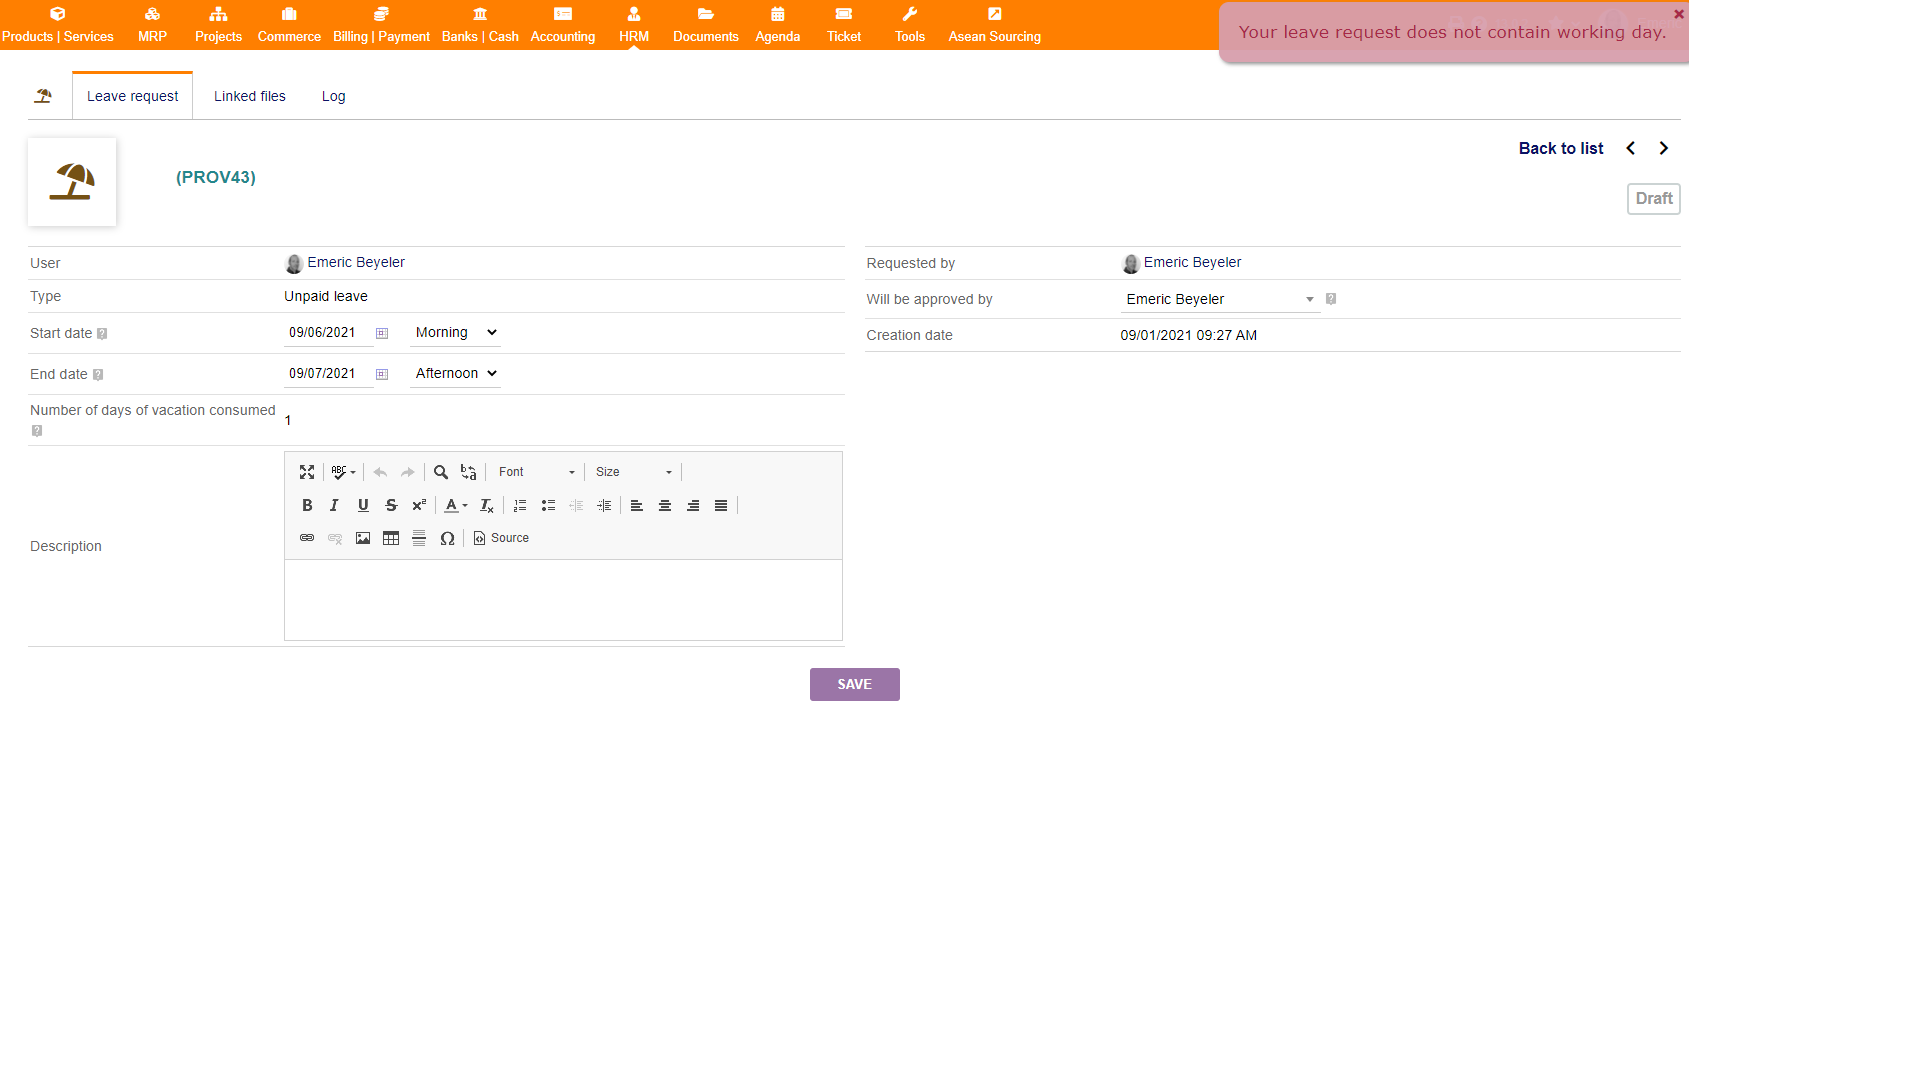Open the Documents menu
Viewport: 1920px width, 1080px height.
coord(706,25)
